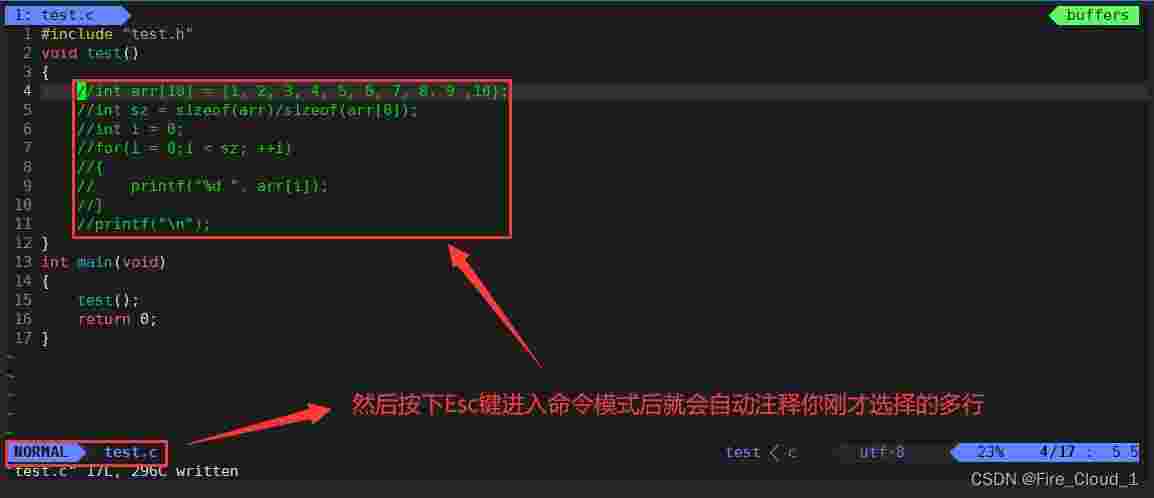Click line number 13 in gutter
Viewport: 1154px width, 498px height.
pyautogui.click(x=24, y=262)
